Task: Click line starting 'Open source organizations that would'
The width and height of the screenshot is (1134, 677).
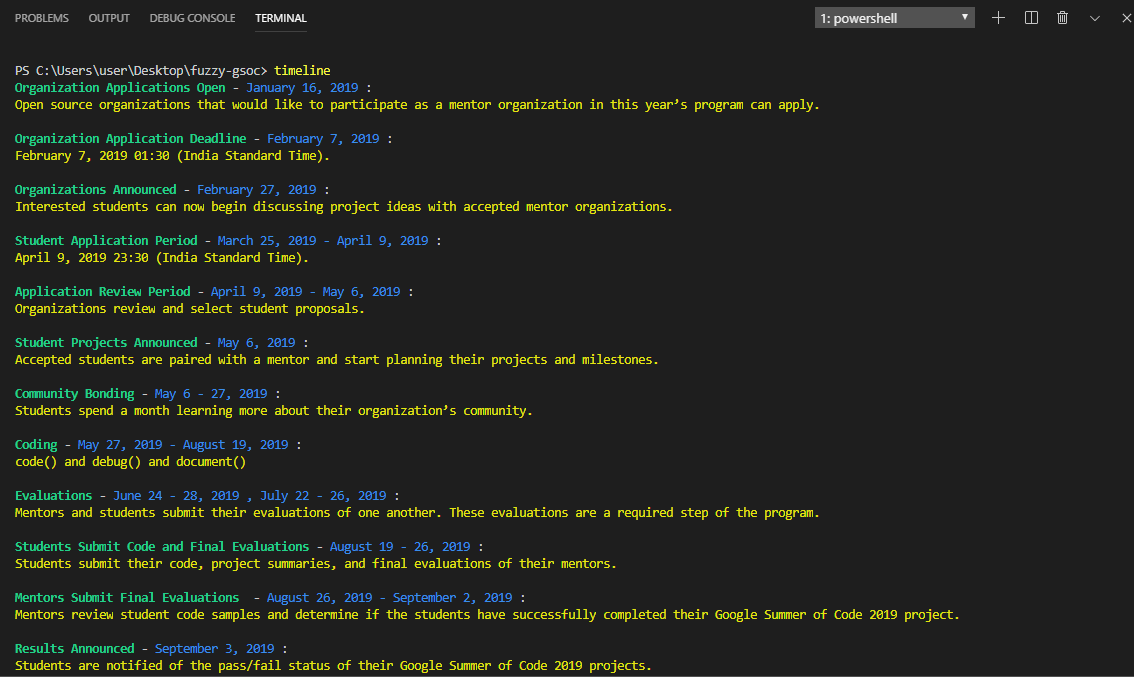Action: pyautogui.click(x=417, y=104)
